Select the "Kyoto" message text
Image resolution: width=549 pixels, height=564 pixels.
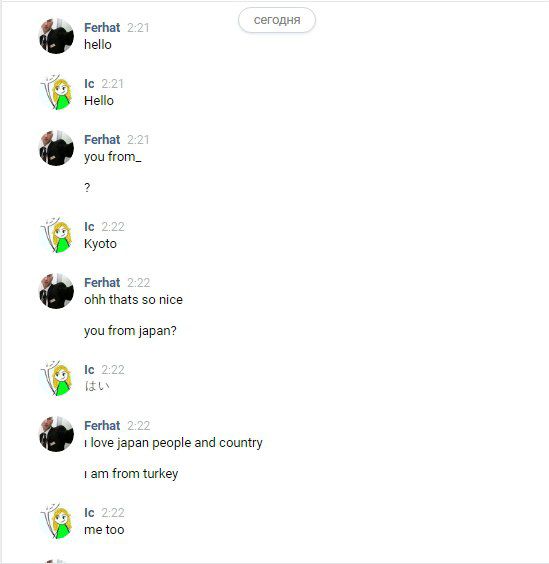[100, 244]
